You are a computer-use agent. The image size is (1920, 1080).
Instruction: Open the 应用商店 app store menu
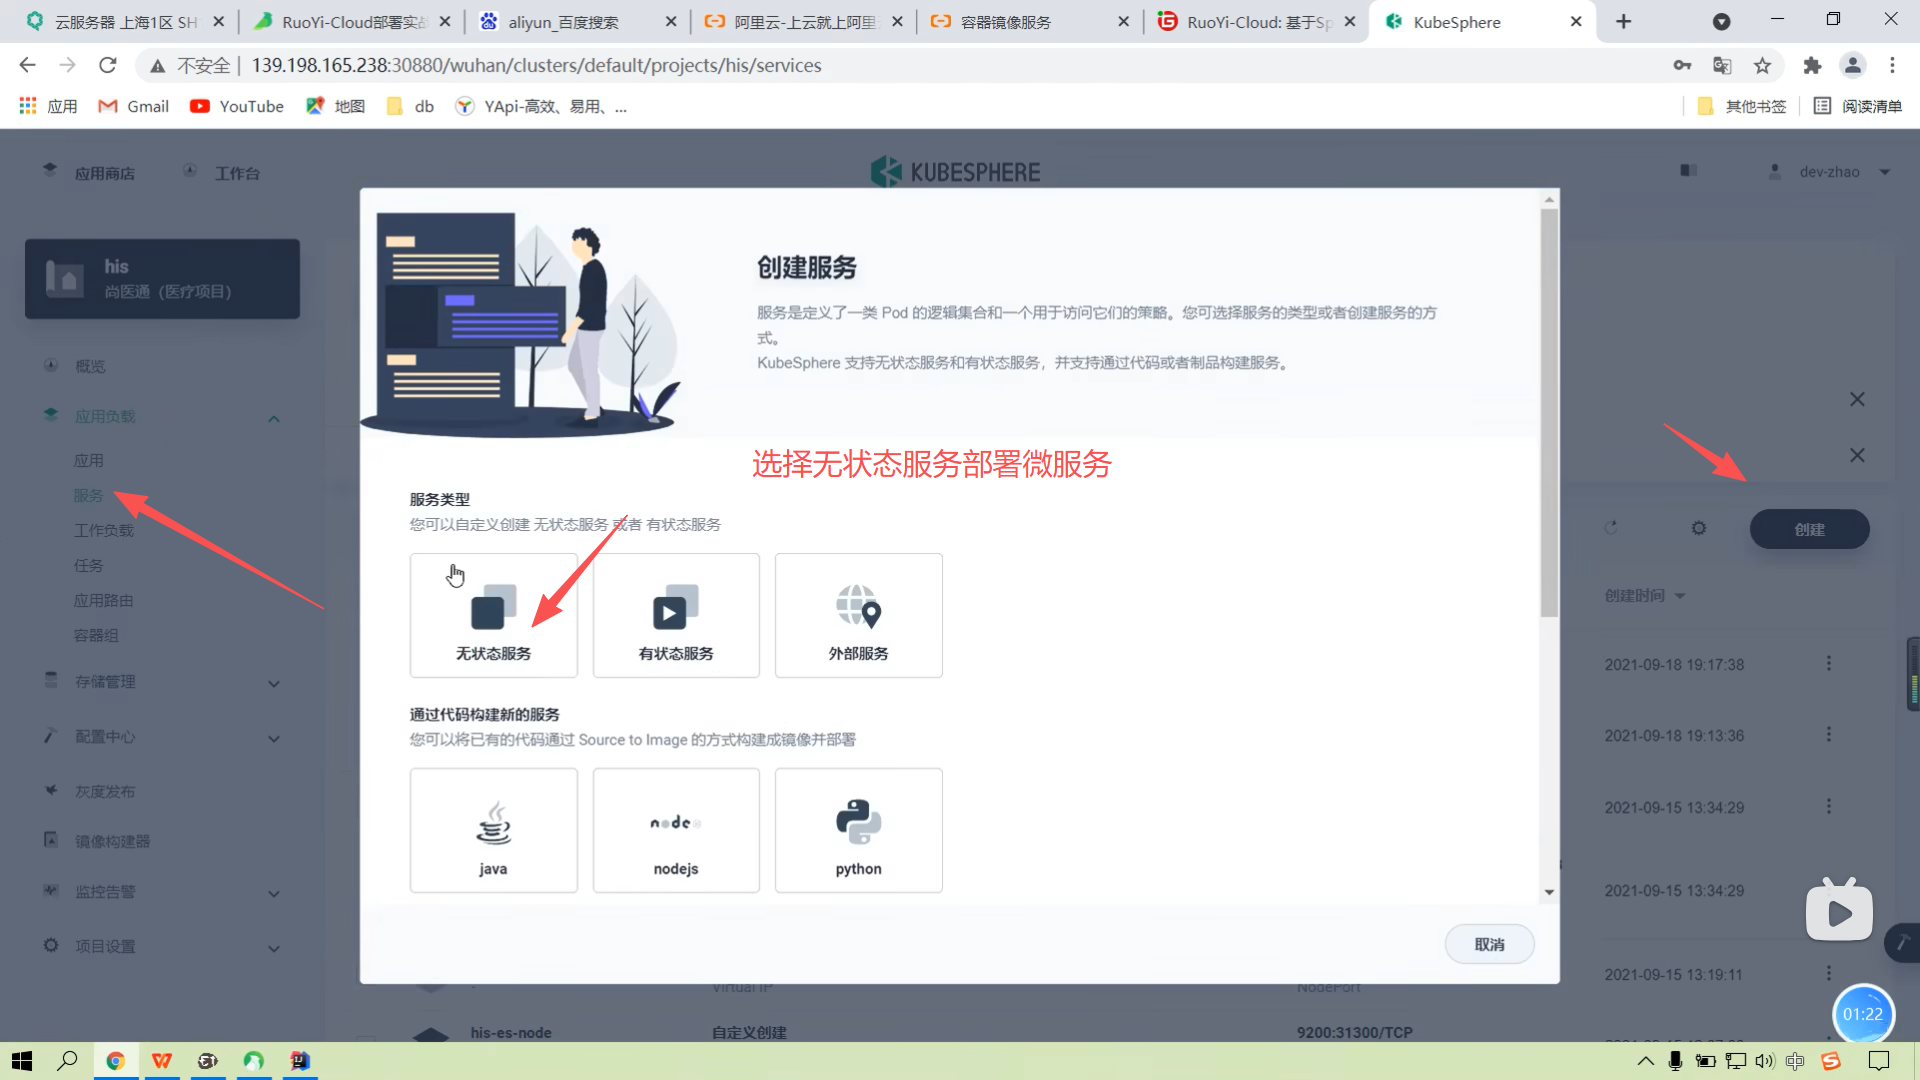pos(89,172)
